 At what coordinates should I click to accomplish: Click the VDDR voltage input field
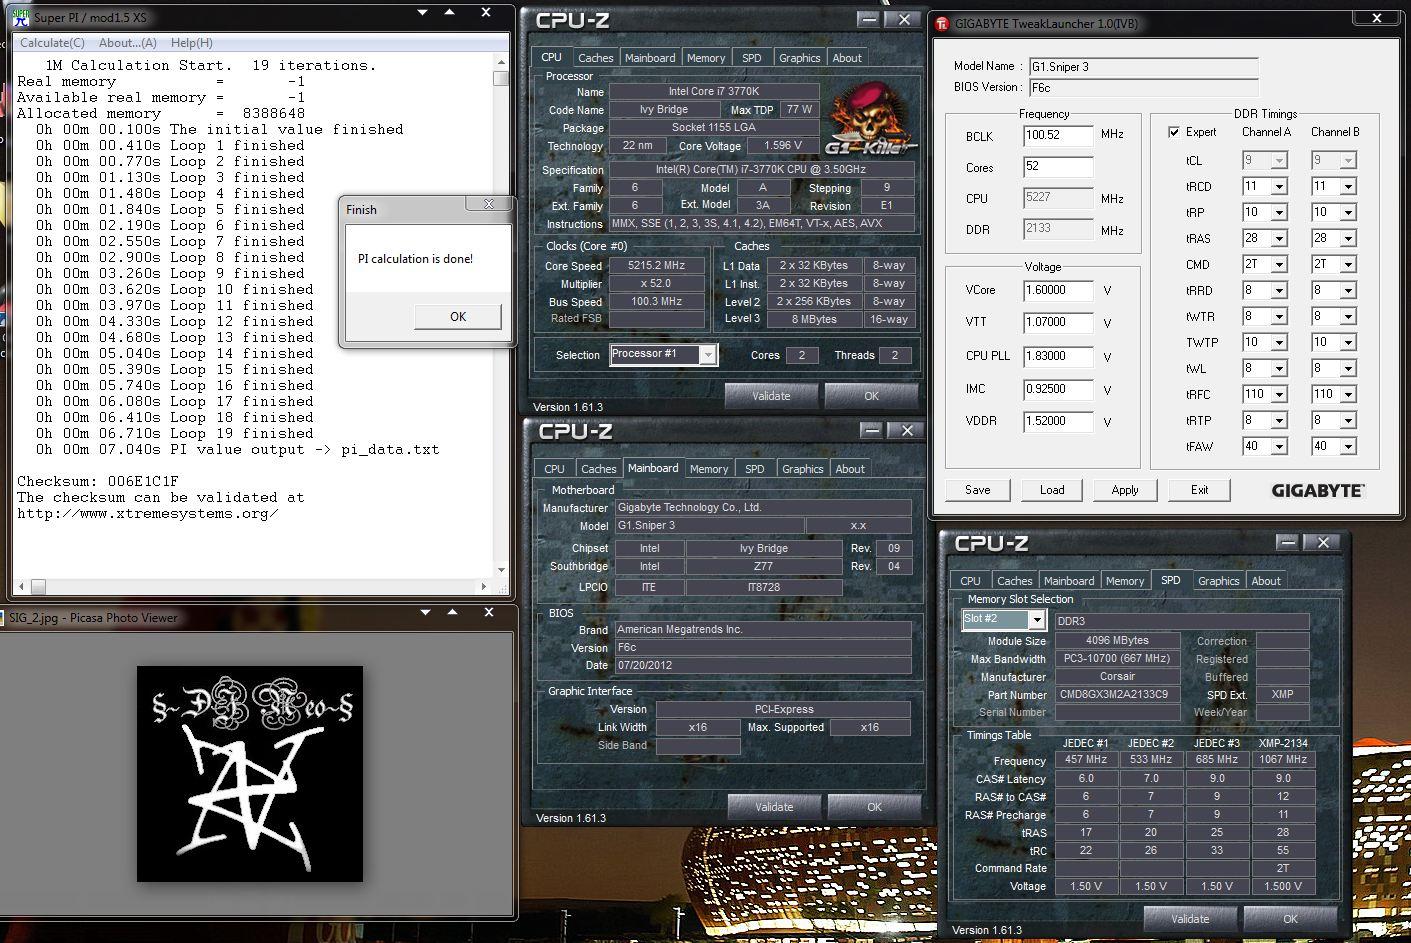point(1058,421)
